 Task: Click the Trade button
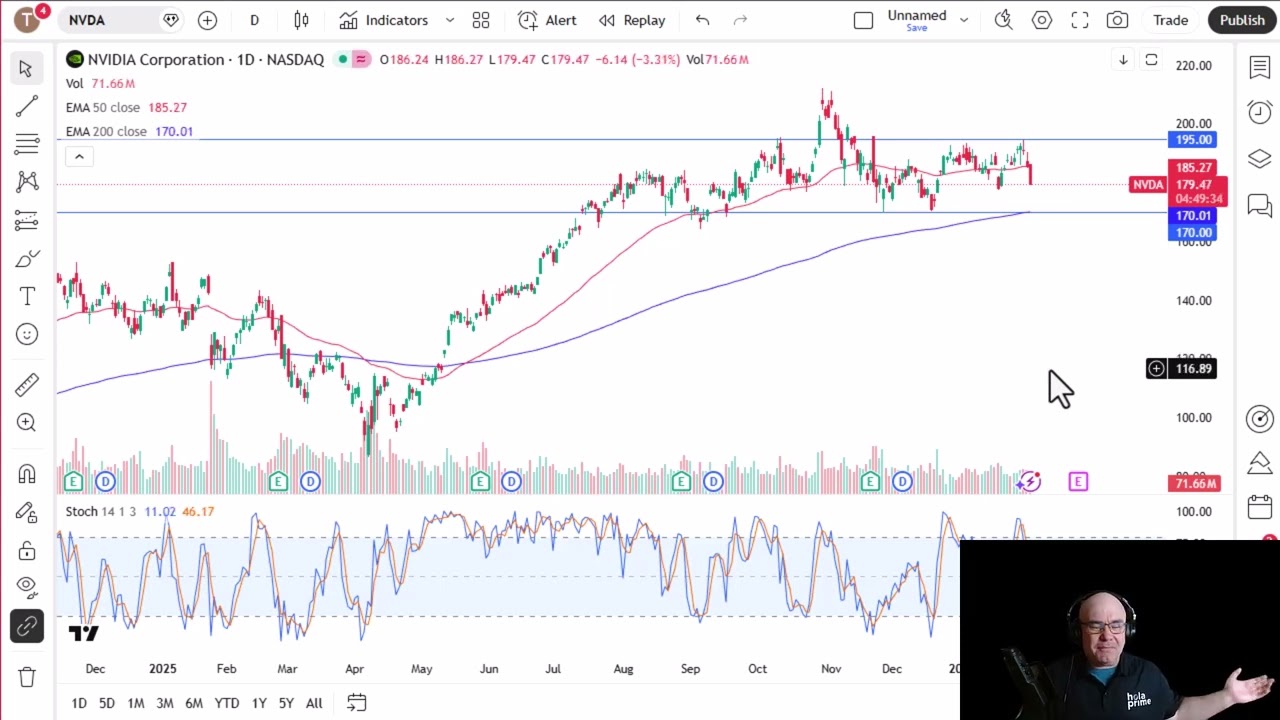tap(1170, 20)
